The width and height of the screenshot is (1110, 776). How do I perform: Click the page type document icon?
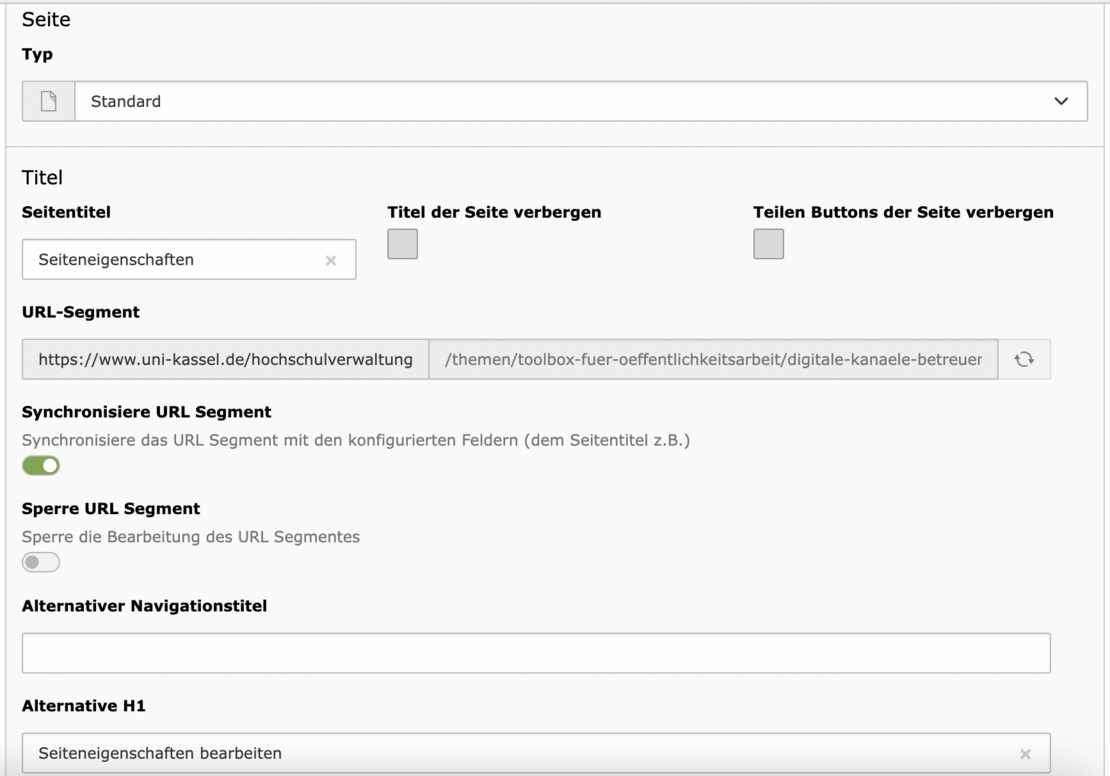click(48, 102)
